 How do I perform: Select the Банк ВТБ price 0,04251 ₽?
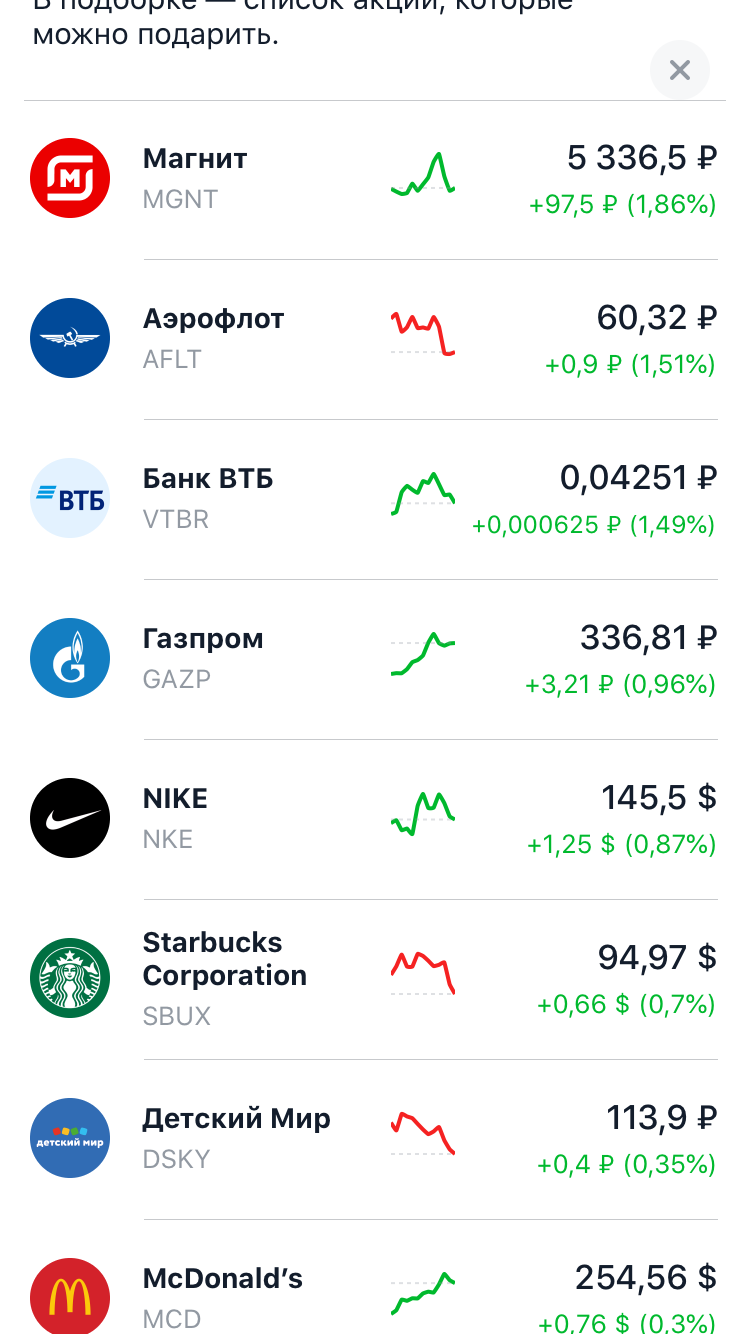click(x=638, y=479)
